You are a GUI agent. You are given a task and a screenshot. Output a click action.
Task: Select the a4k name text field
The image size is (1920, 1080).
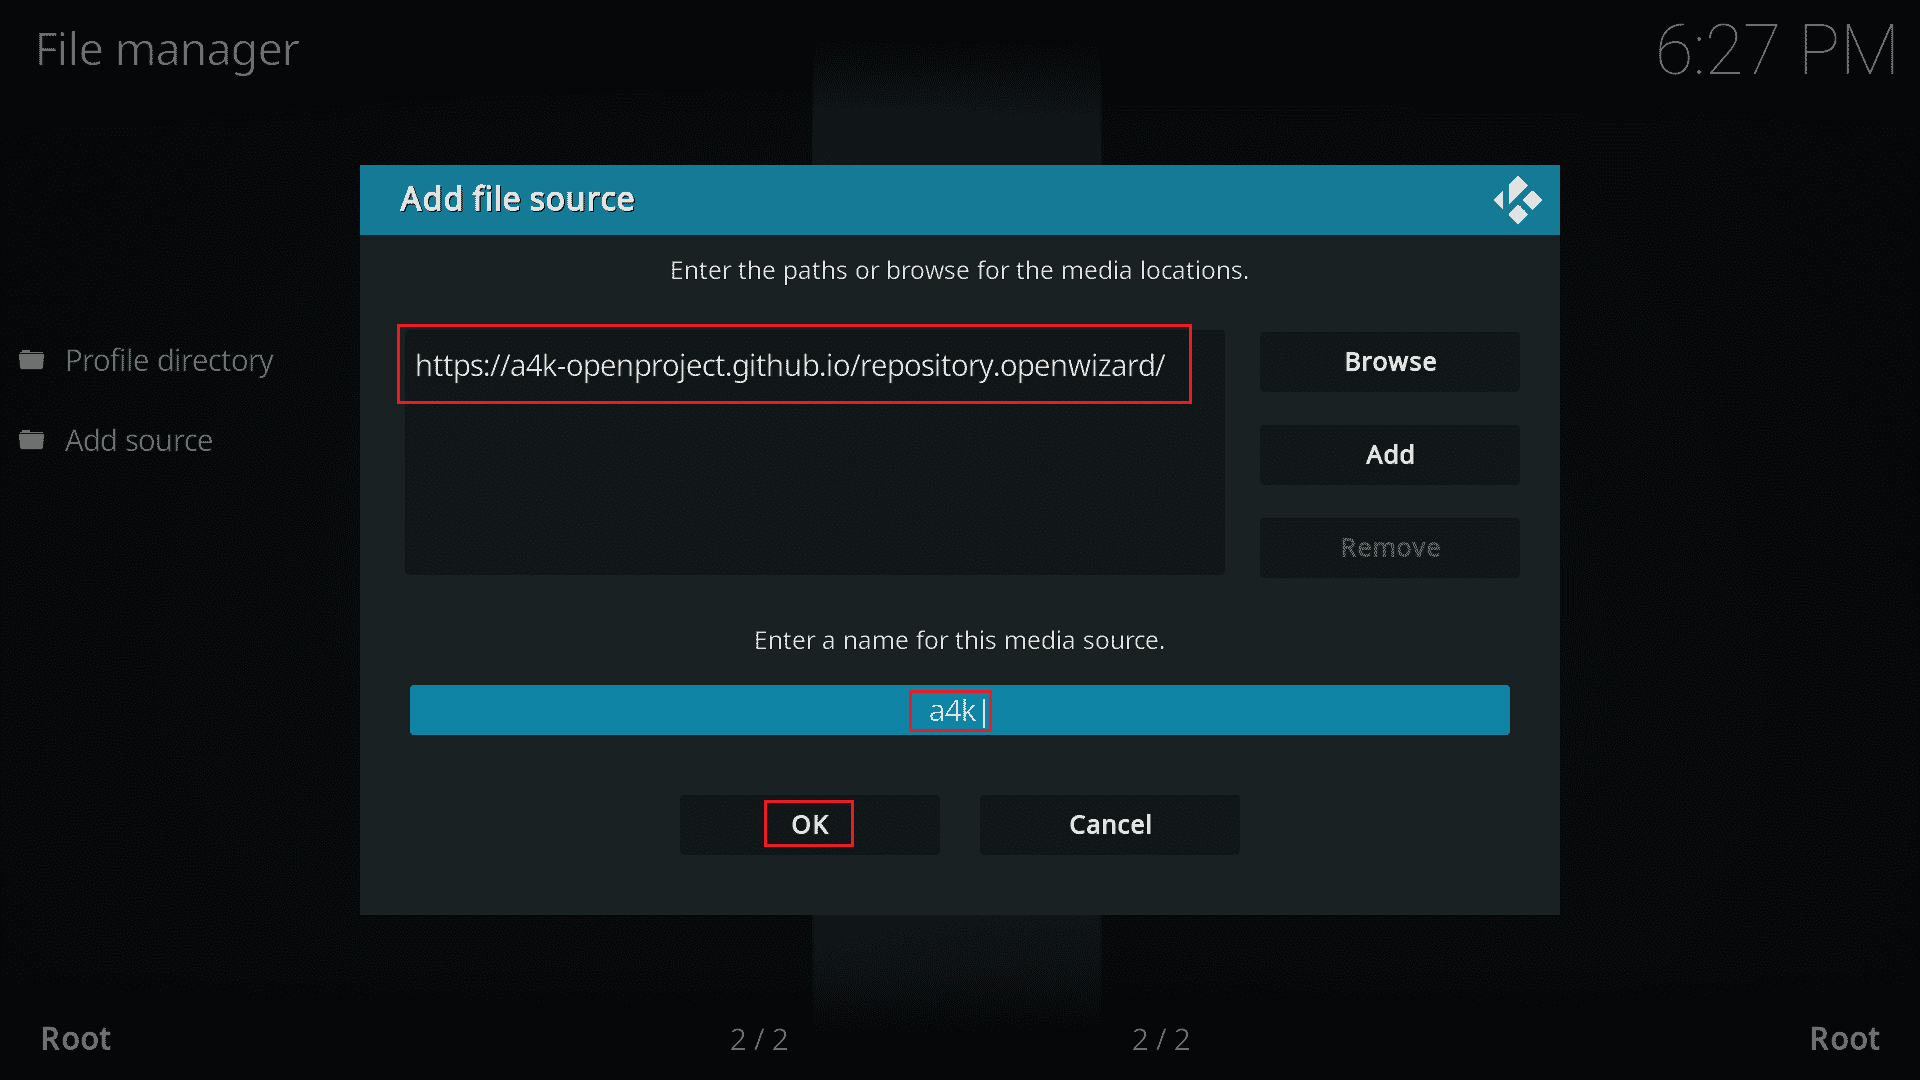point(960,709)
